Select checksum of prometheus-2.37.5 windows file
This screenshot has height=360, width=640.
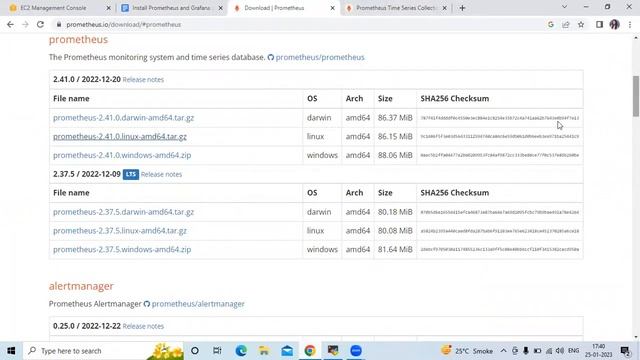pos(500,250)
